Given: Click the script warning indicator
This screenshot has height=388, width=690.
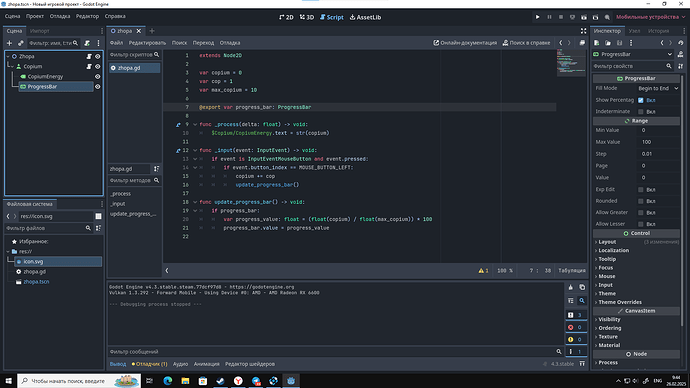Looking at the screenshot, I should 483,271.
